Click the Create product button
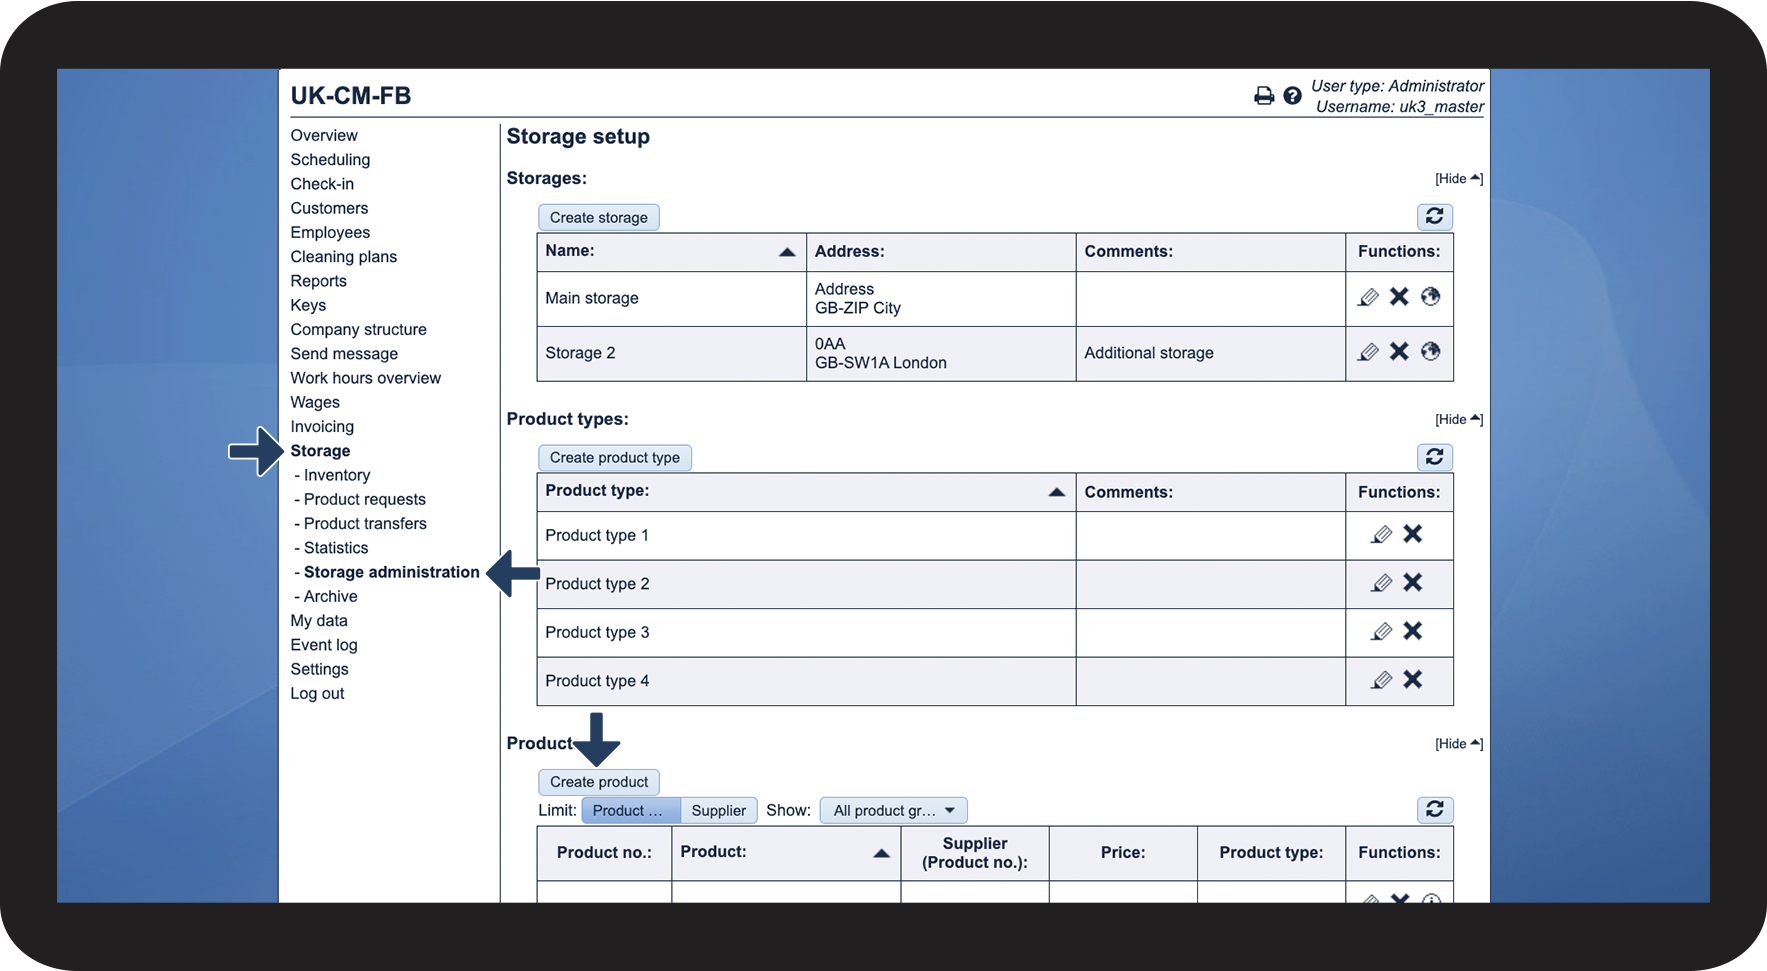The height and width of the screenshot is (971, 1767). 599,782
